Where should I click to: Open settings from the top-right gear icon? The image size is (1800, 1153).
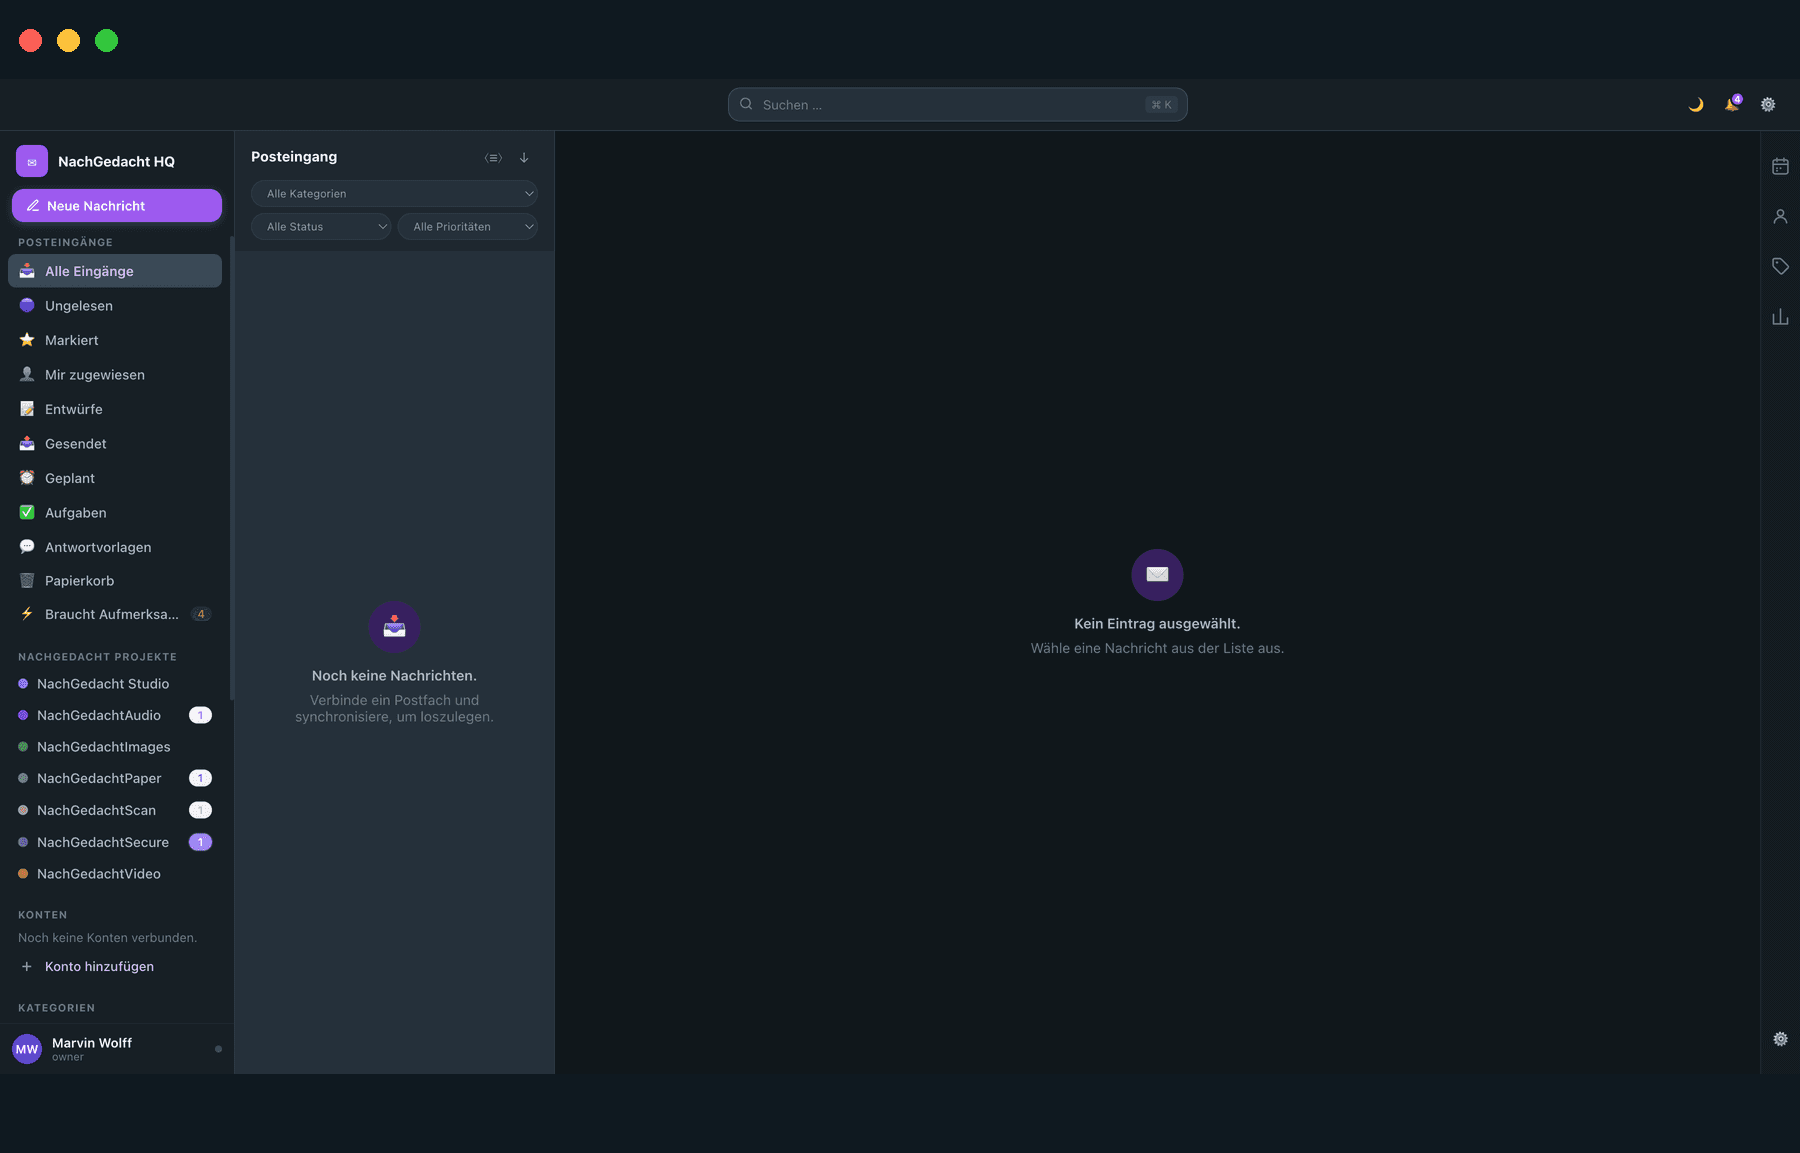pyautogui.click(x=1768, y=105)
